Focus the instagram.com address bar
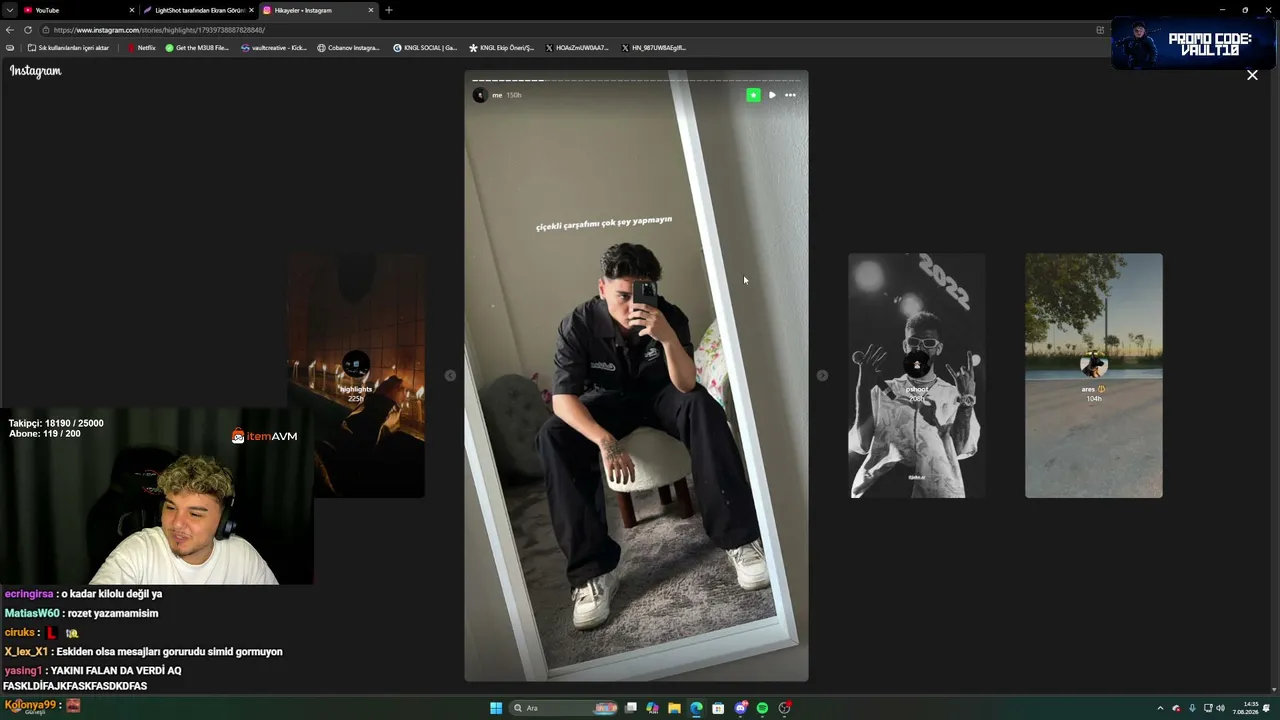 click(x=570, y=30)
